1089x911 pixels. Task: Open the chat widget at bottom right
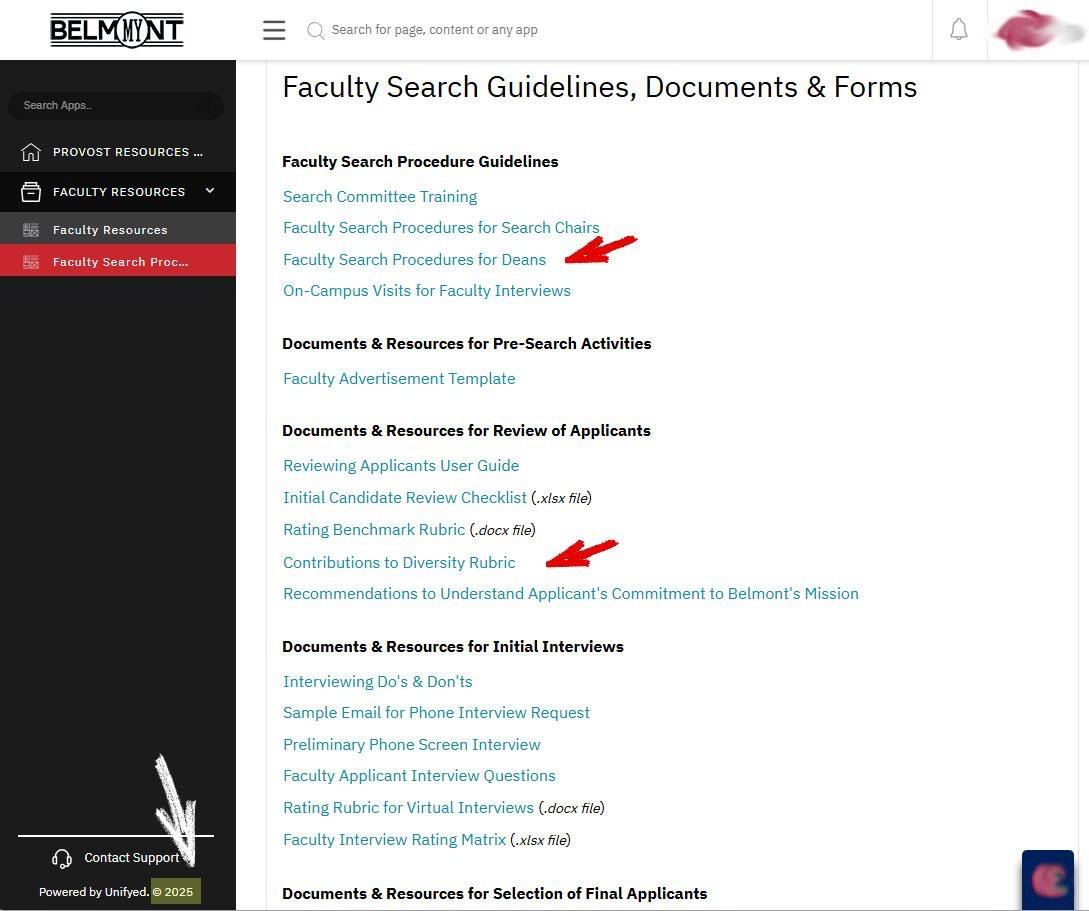point(1048,880)
